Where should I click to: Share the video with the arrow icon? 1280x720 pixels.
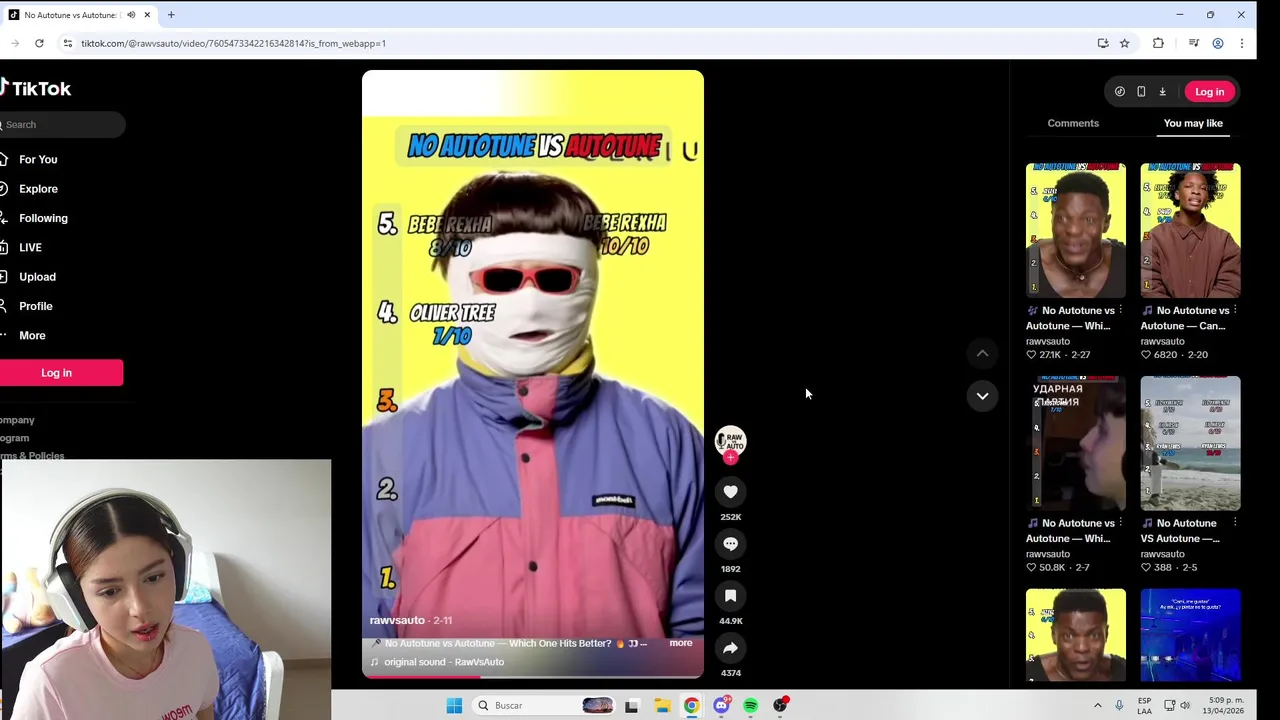[730, 648]
